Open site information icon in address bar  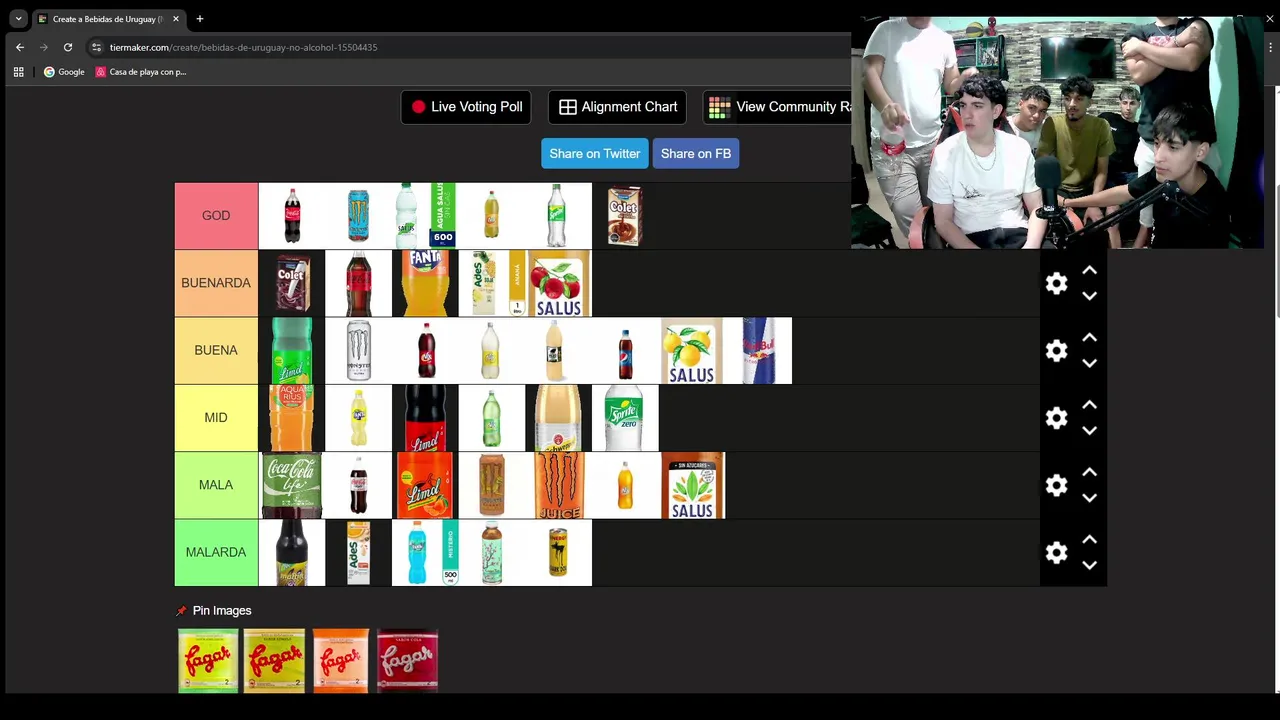[x=96, y=47]
